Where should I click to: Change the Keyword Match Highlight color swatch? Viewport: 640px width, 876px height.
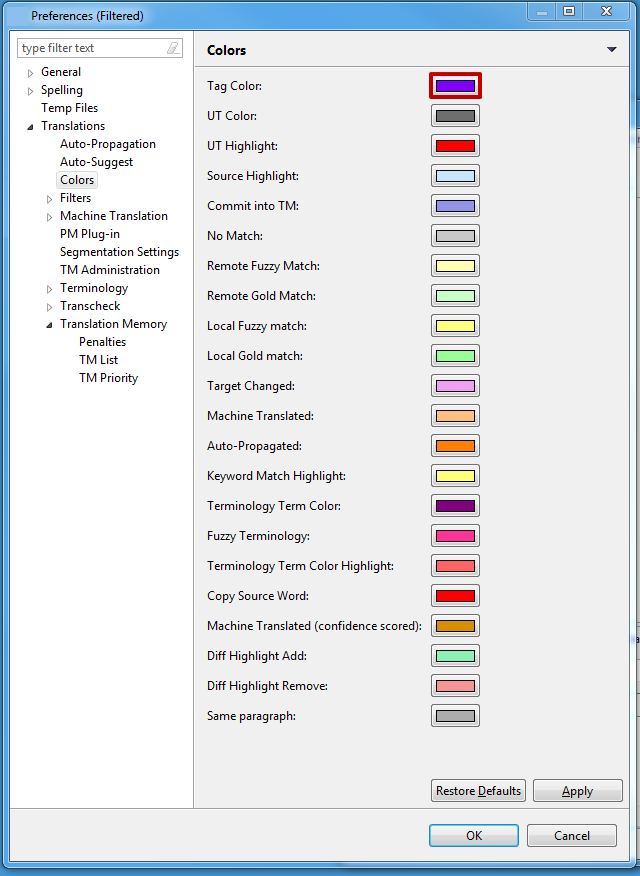(455, 476)
